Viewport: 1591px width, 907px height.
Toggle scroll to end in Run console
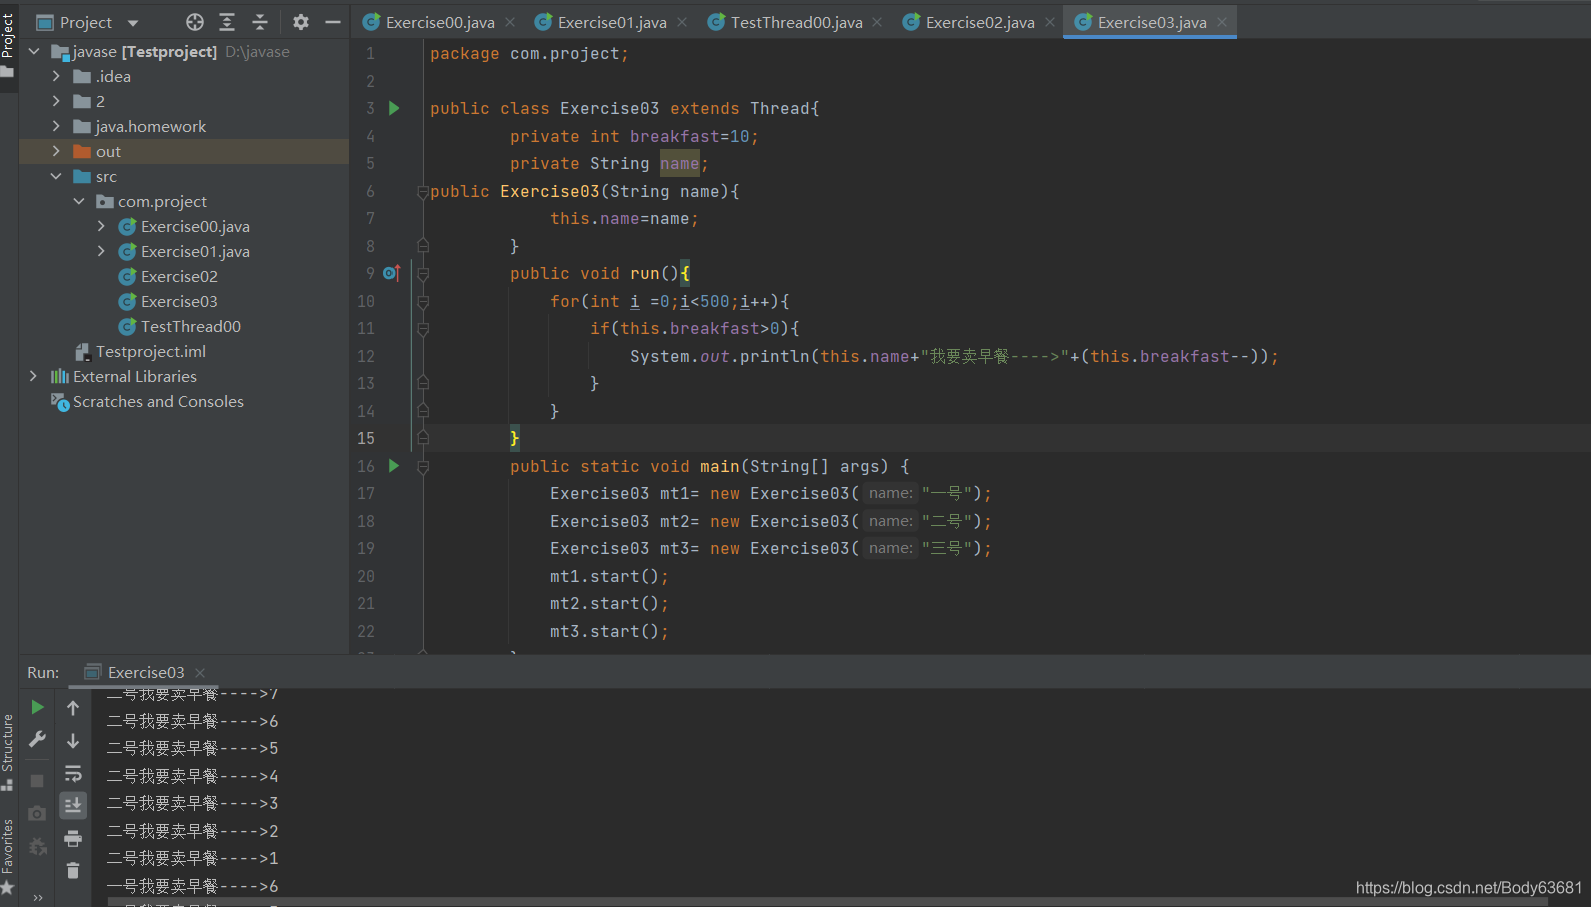pyautogui.click(x=73, y=805)
